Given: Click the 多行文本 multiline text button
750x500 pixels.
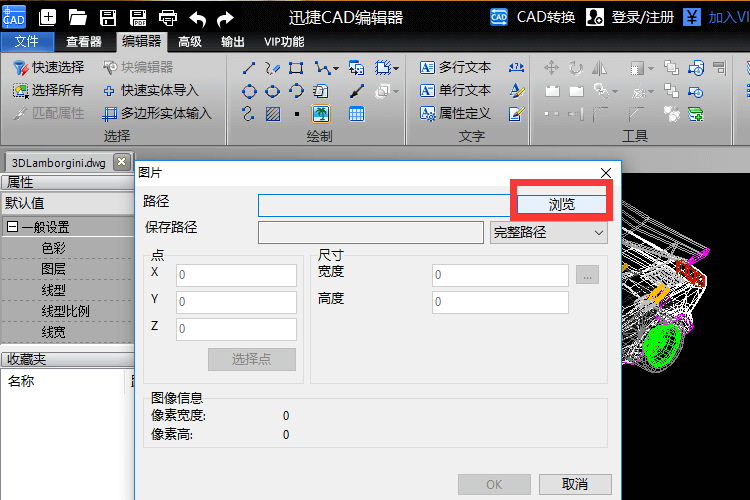Looking at the screenshot, I should click(455, 67).
